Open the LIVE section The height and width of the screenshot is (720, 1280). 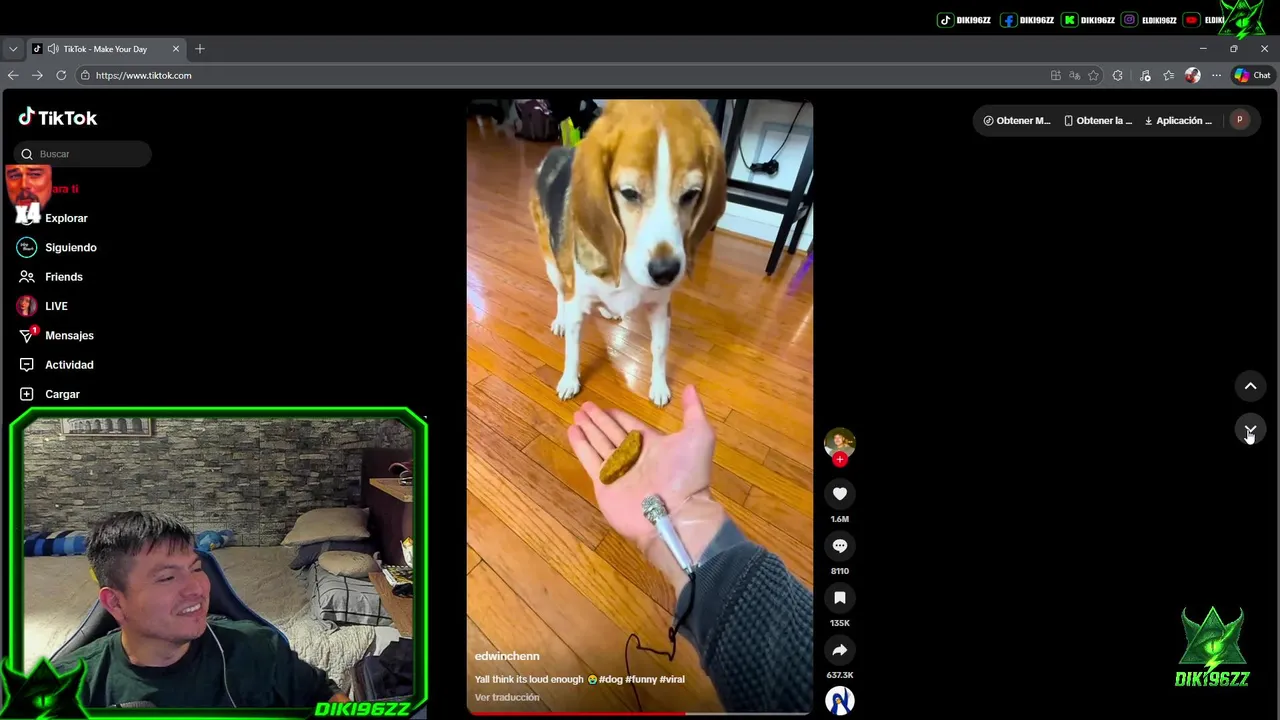(x=56, y=306)
